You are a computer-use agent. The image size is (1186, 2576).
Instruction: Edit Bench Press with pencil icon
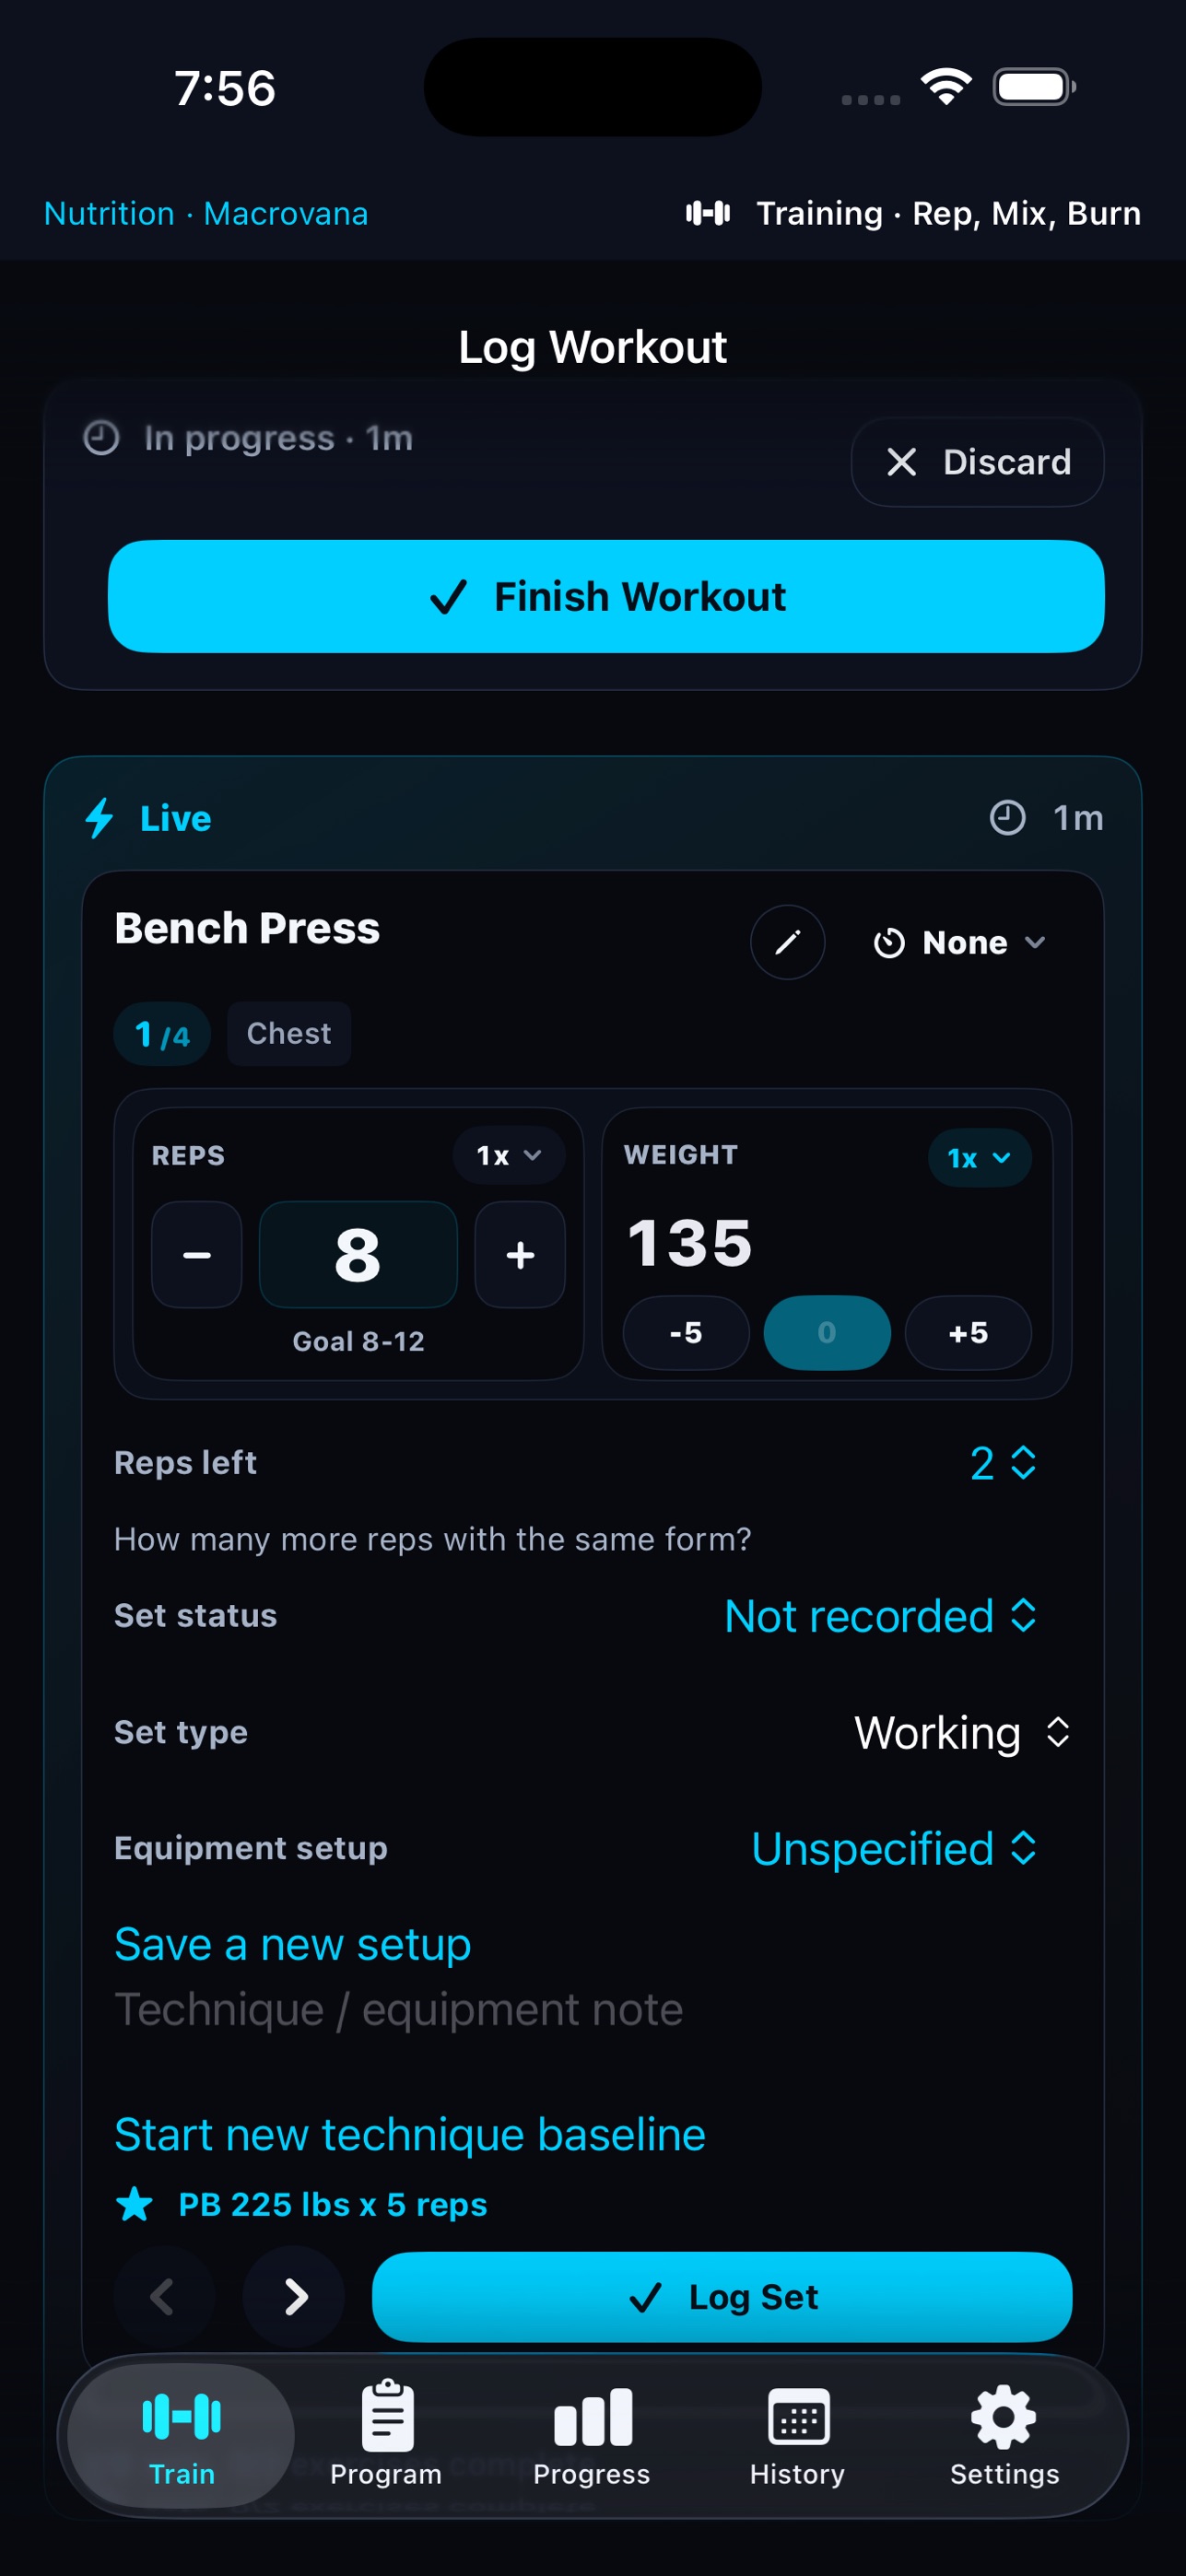click(787, 942)
